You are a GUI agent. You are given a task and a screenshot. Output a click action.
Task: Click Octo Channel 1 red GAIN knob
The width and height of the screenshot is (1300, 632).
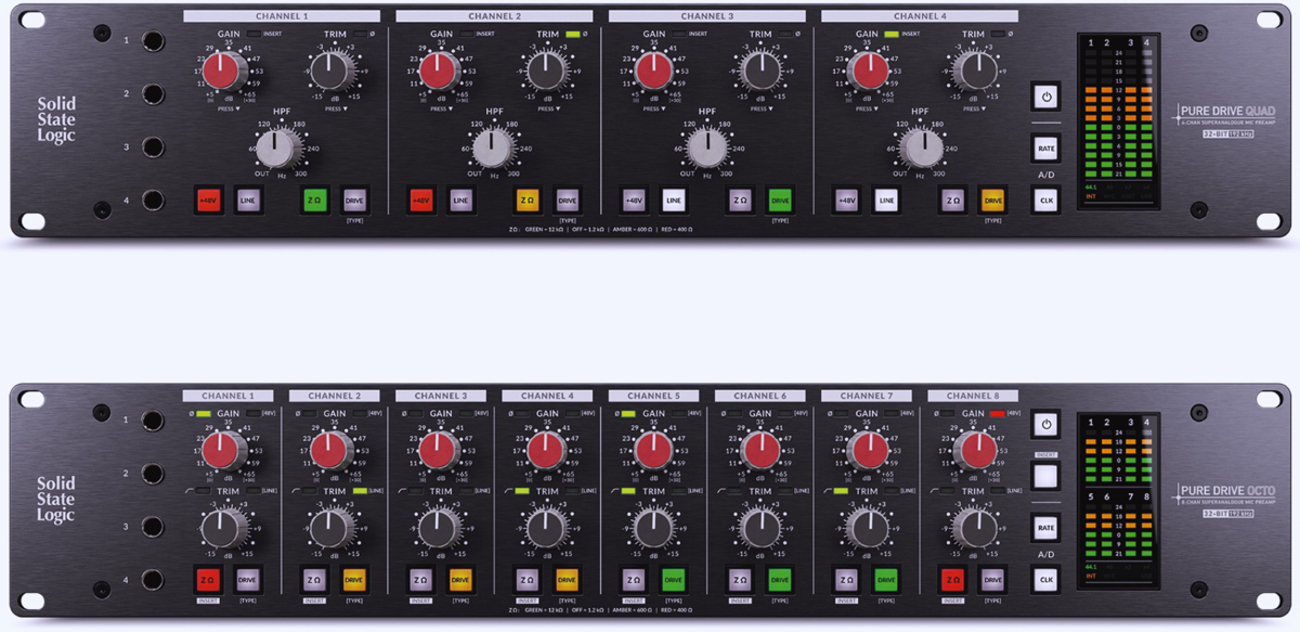pyautogui.click(x=222, y=451)
